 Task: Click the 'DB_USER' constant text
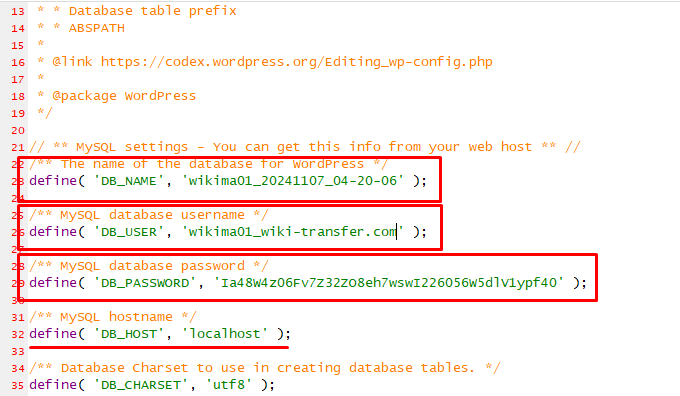coord(129,232)
